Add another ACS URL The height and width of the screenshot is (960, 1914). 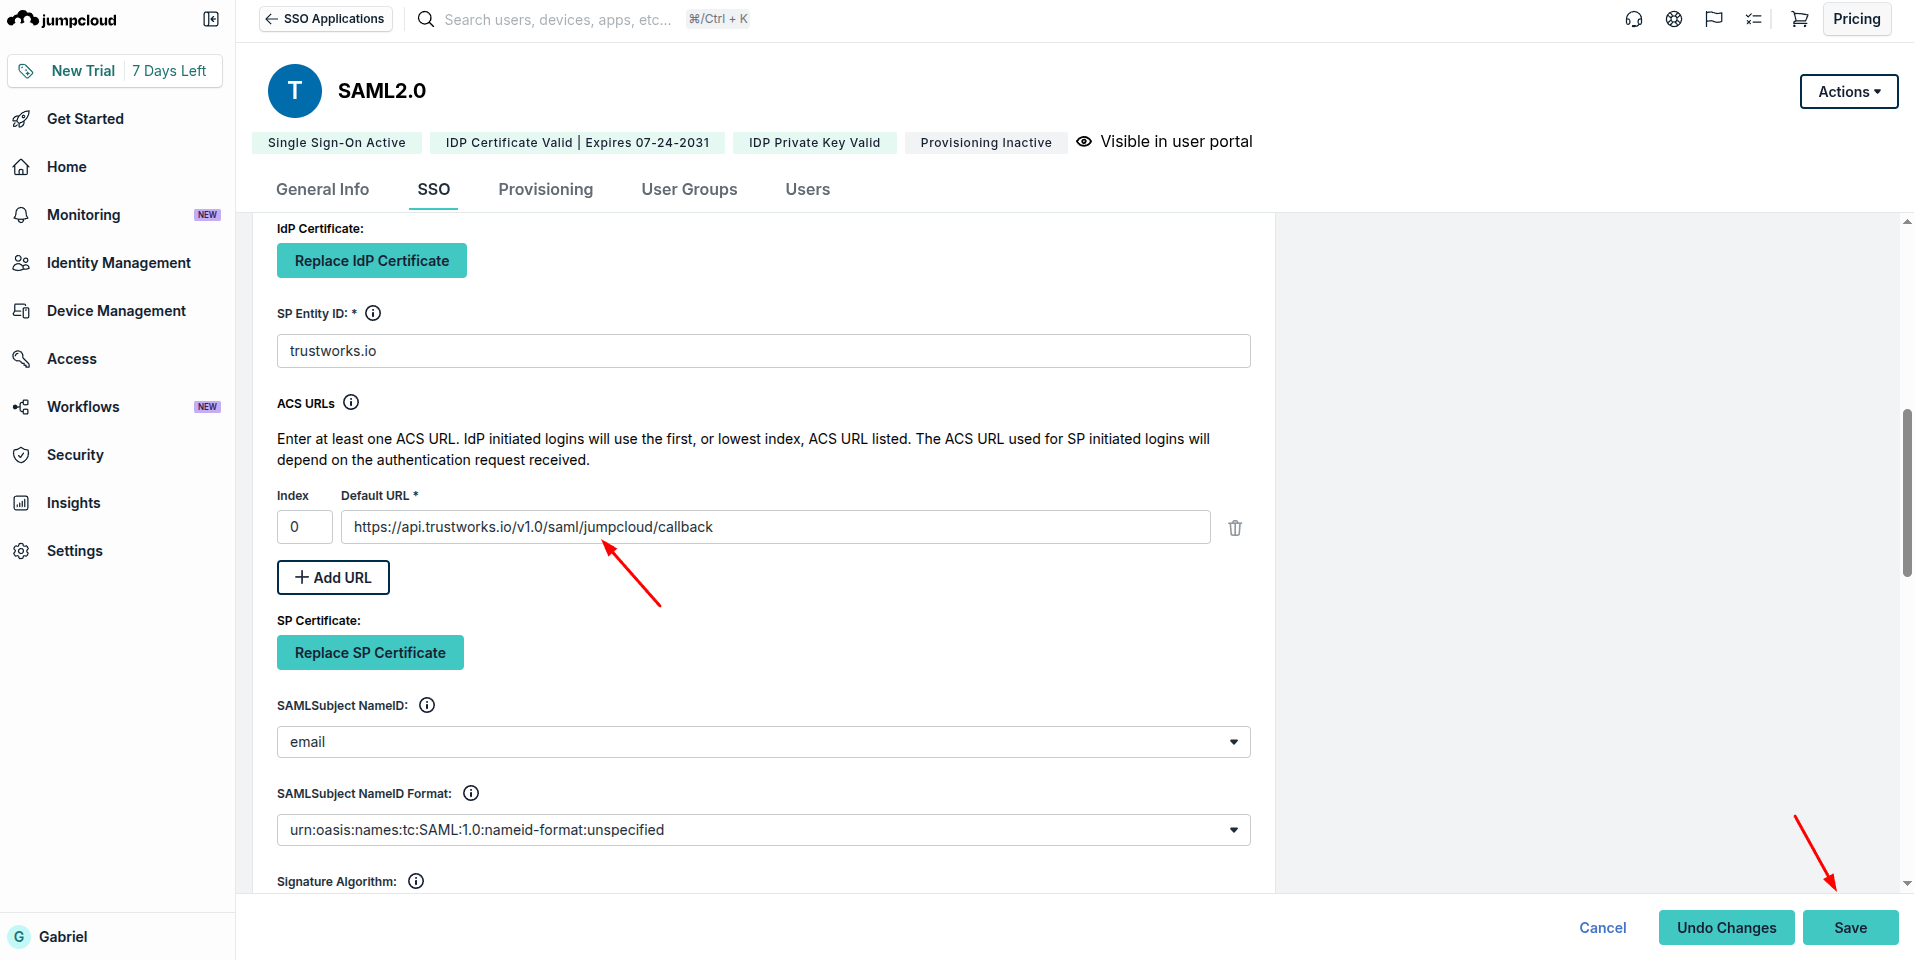(333, 578)
